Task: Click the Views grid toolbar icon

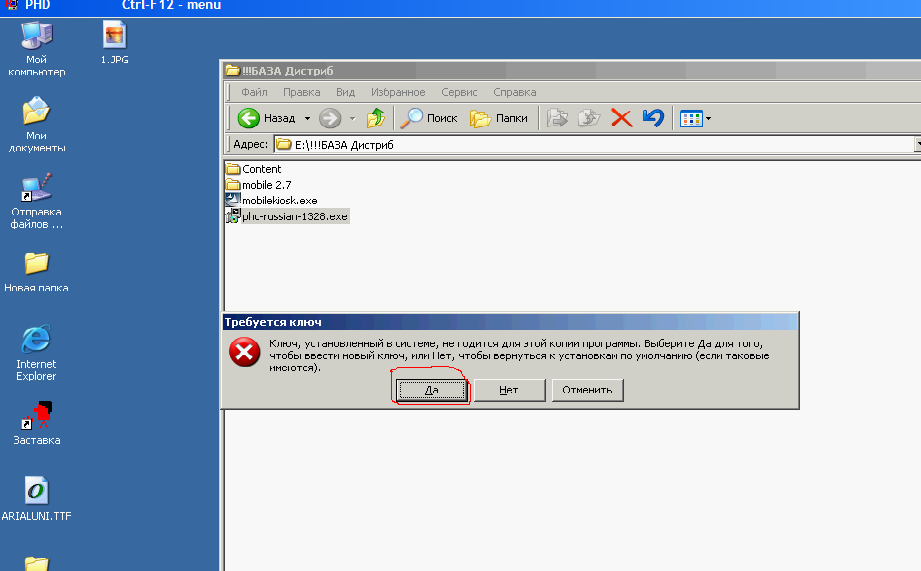Action: [x=691, y=119]
